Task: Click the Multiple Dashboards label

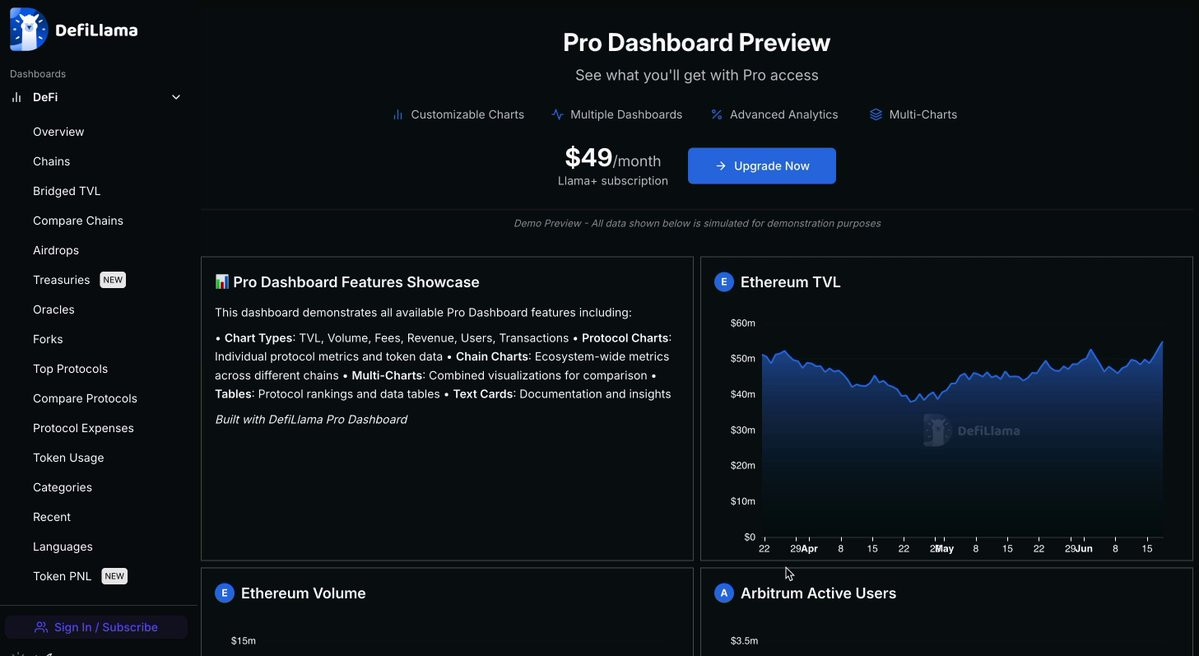Action: (626, 115)
